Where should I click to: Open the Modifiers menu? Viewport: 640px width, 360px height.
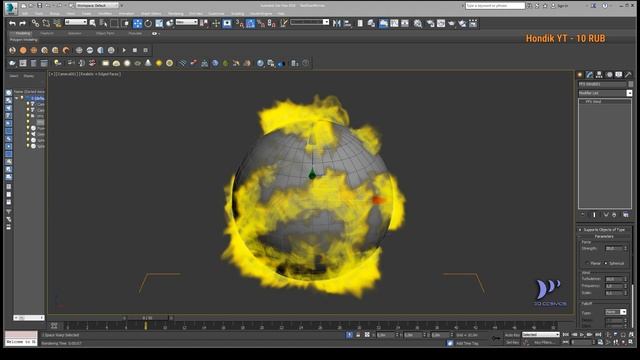(105, 13)
